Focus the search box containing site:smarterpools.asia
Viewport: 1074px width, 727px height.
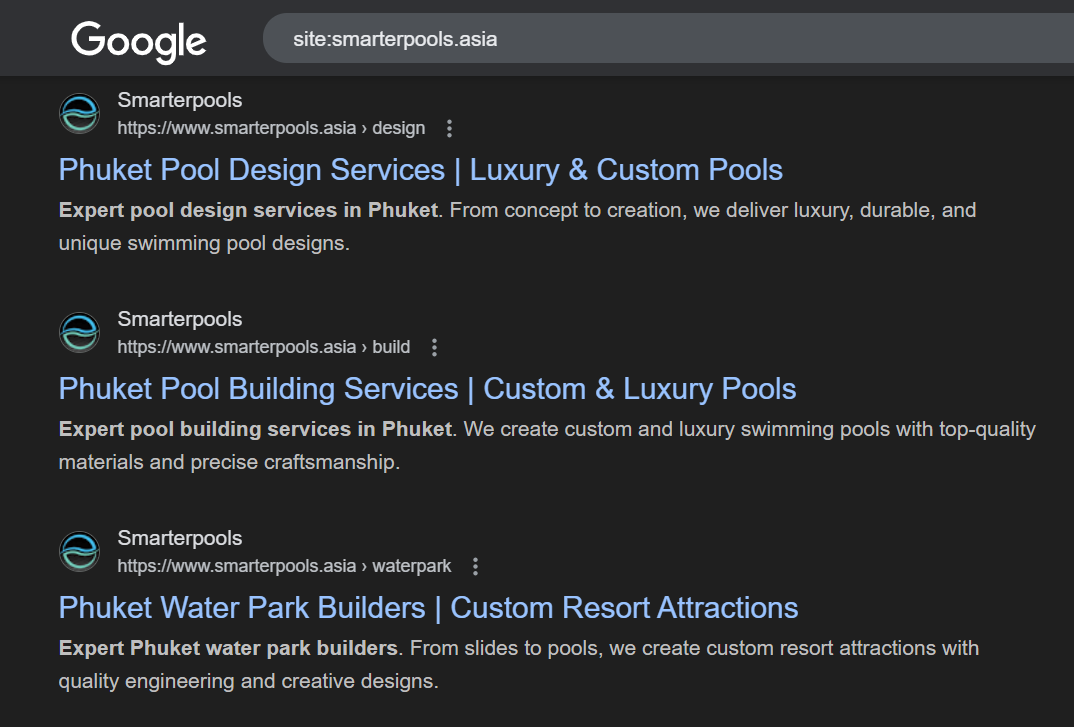coord(600,40)
